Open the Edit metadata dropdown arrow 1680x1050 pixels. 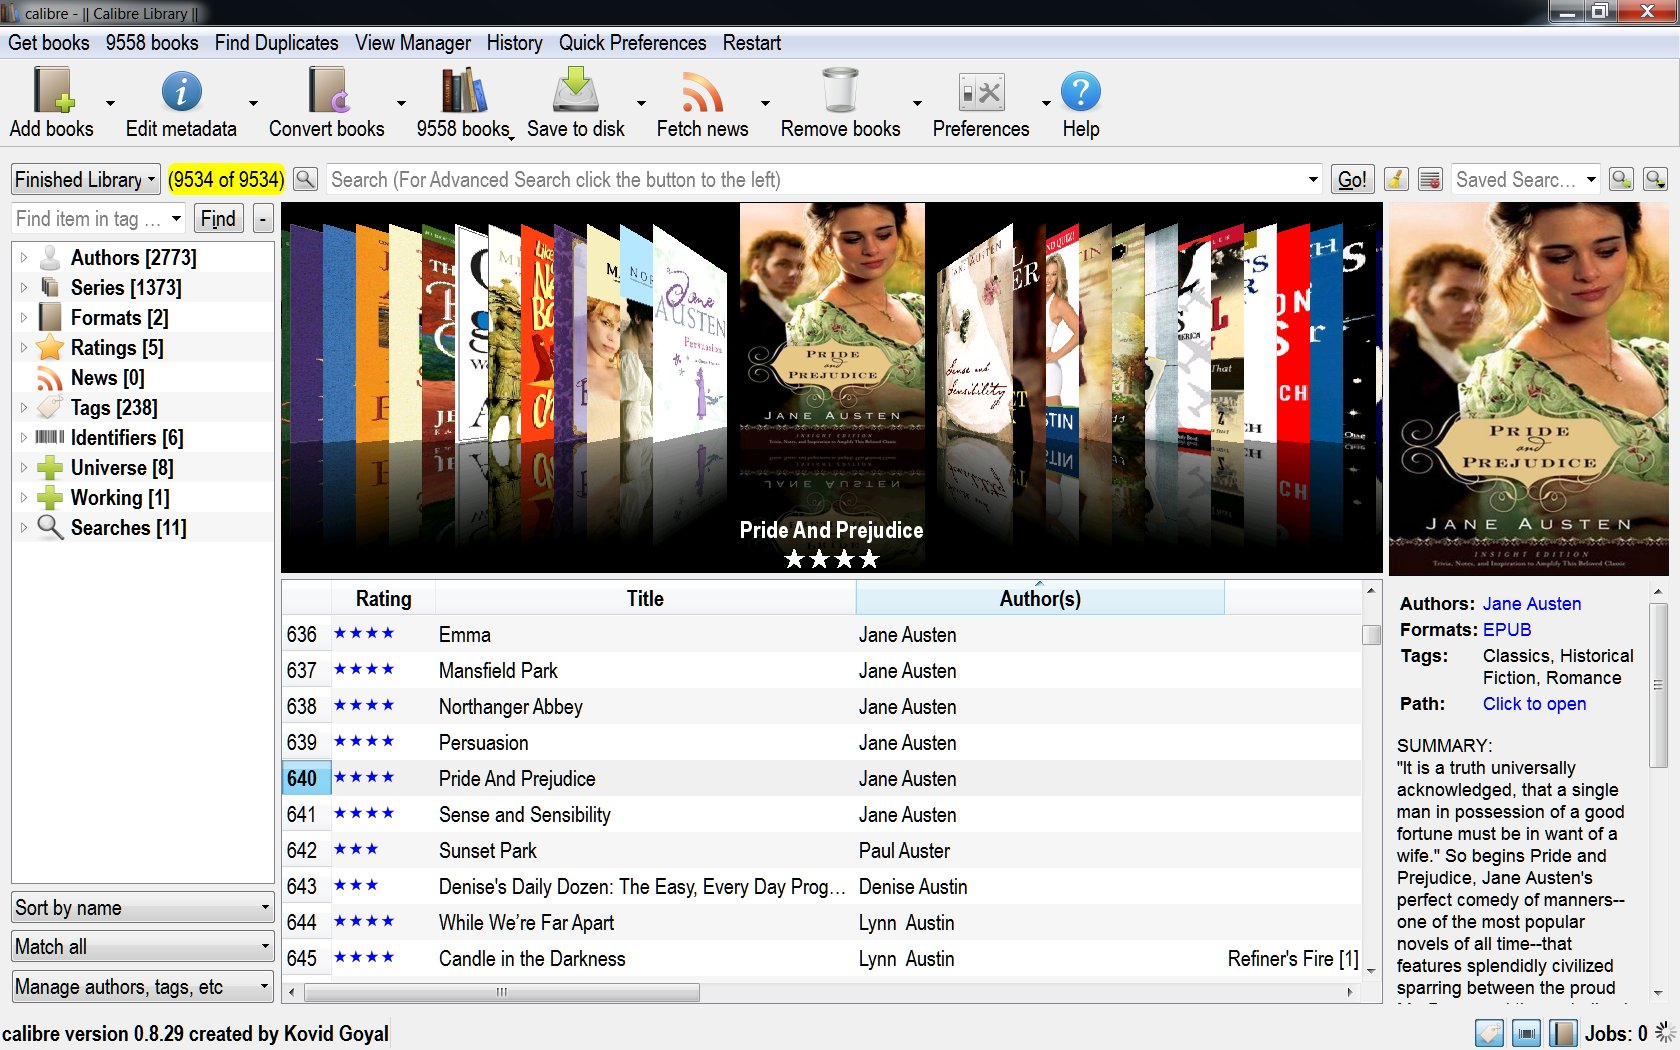[x=254, y=102]
